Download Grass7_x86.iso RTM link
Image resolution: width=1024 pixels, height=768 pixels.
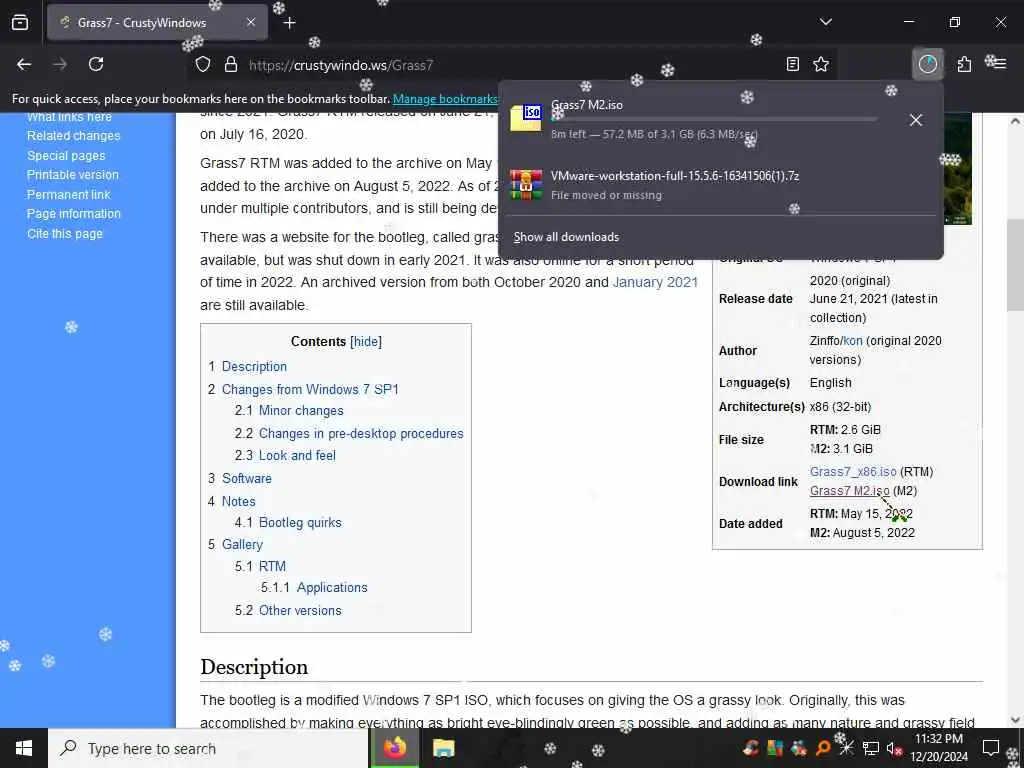(853, 472)
